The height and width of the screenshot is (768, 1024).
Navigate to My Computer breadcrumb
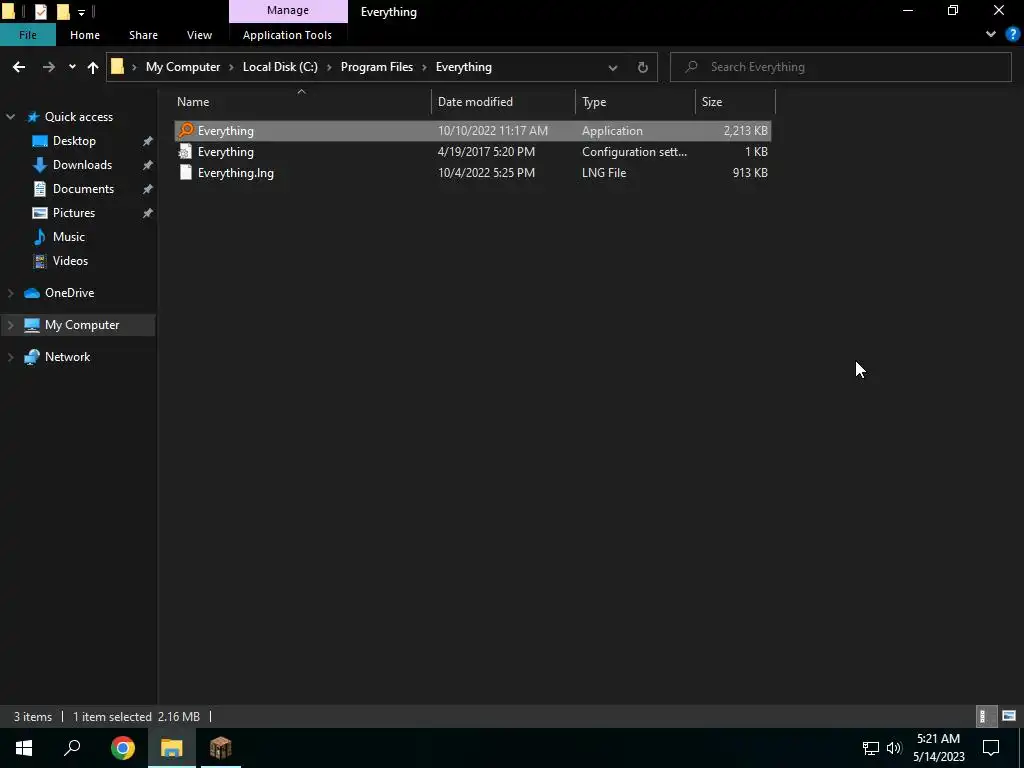click(x=183, y=67)
